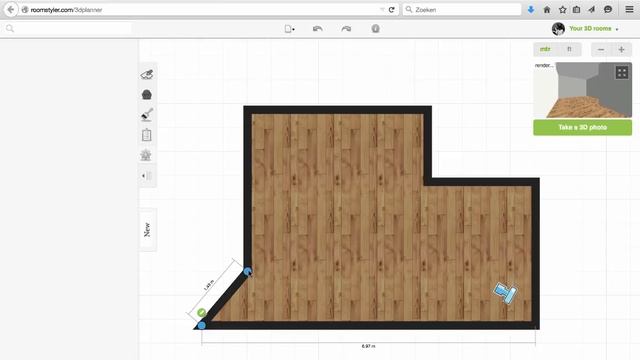
Task: Click the Zoeken browser search box
Action: click(462, 9)
